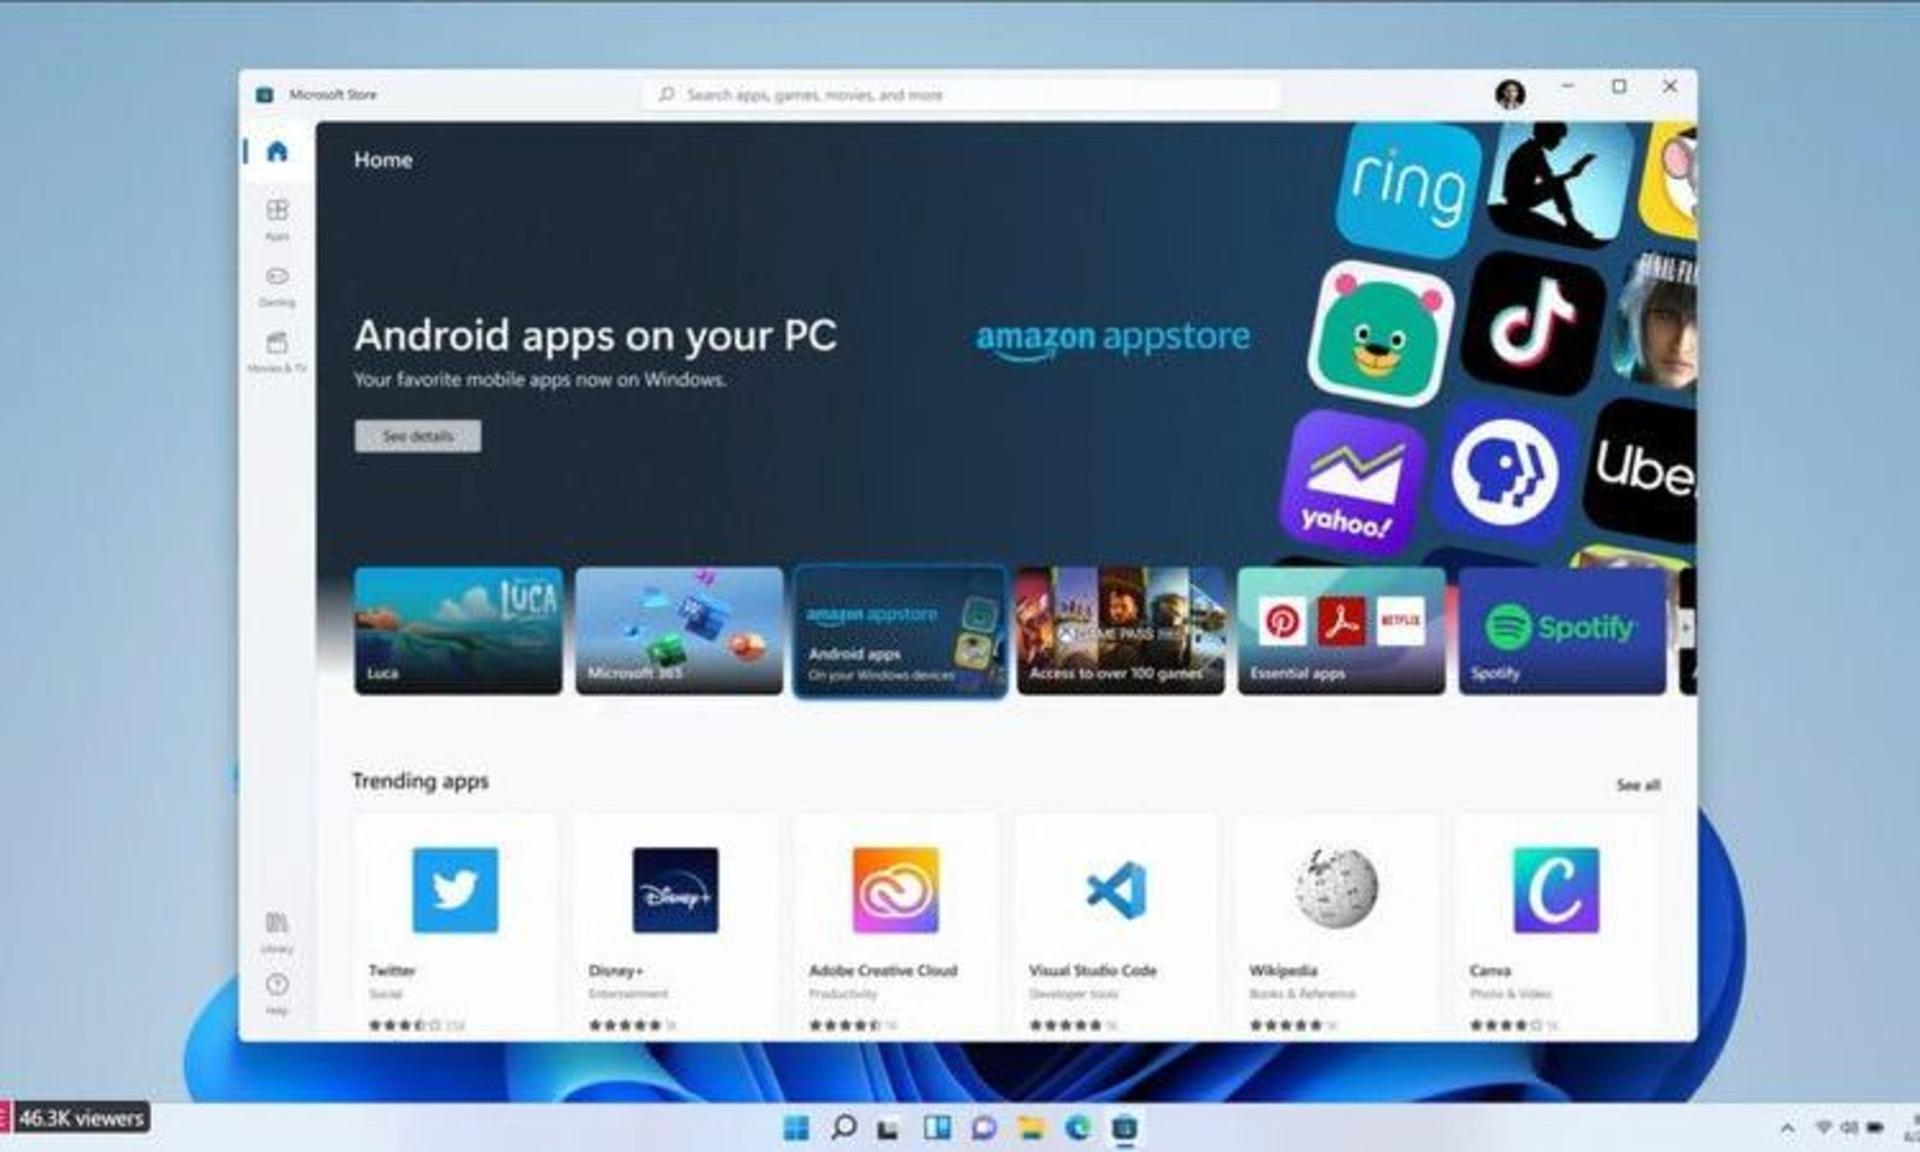
Task: Select the Amazon Appstore Android apps card
Action: coord(900,631)
